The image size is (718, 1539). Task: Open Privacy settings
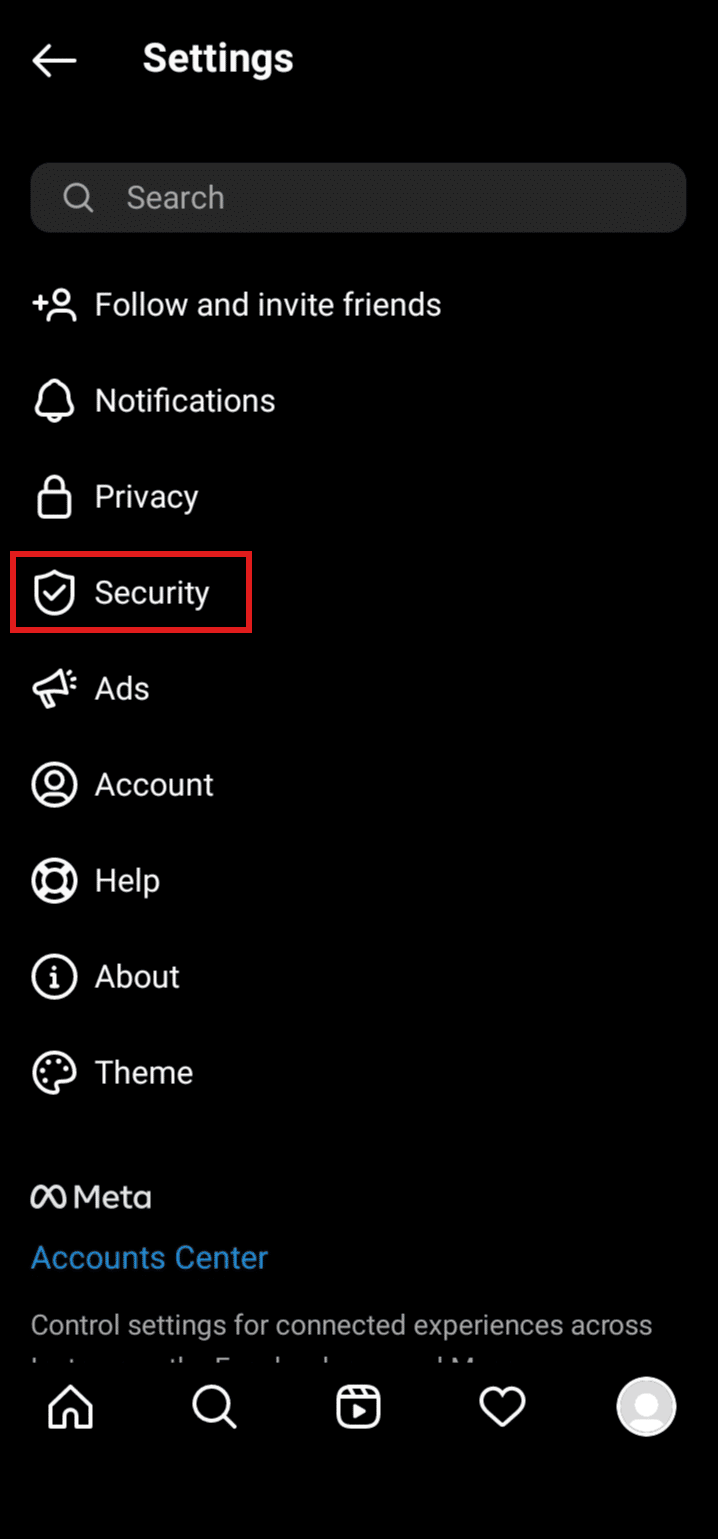click(146, 497)
